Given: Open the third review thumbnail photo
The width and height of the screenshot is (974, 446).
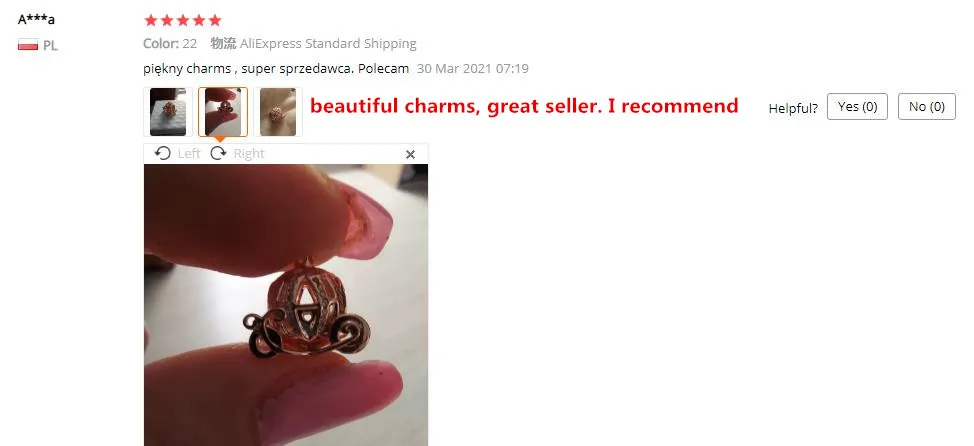Looking at the screenshot, I should point(278,112).
